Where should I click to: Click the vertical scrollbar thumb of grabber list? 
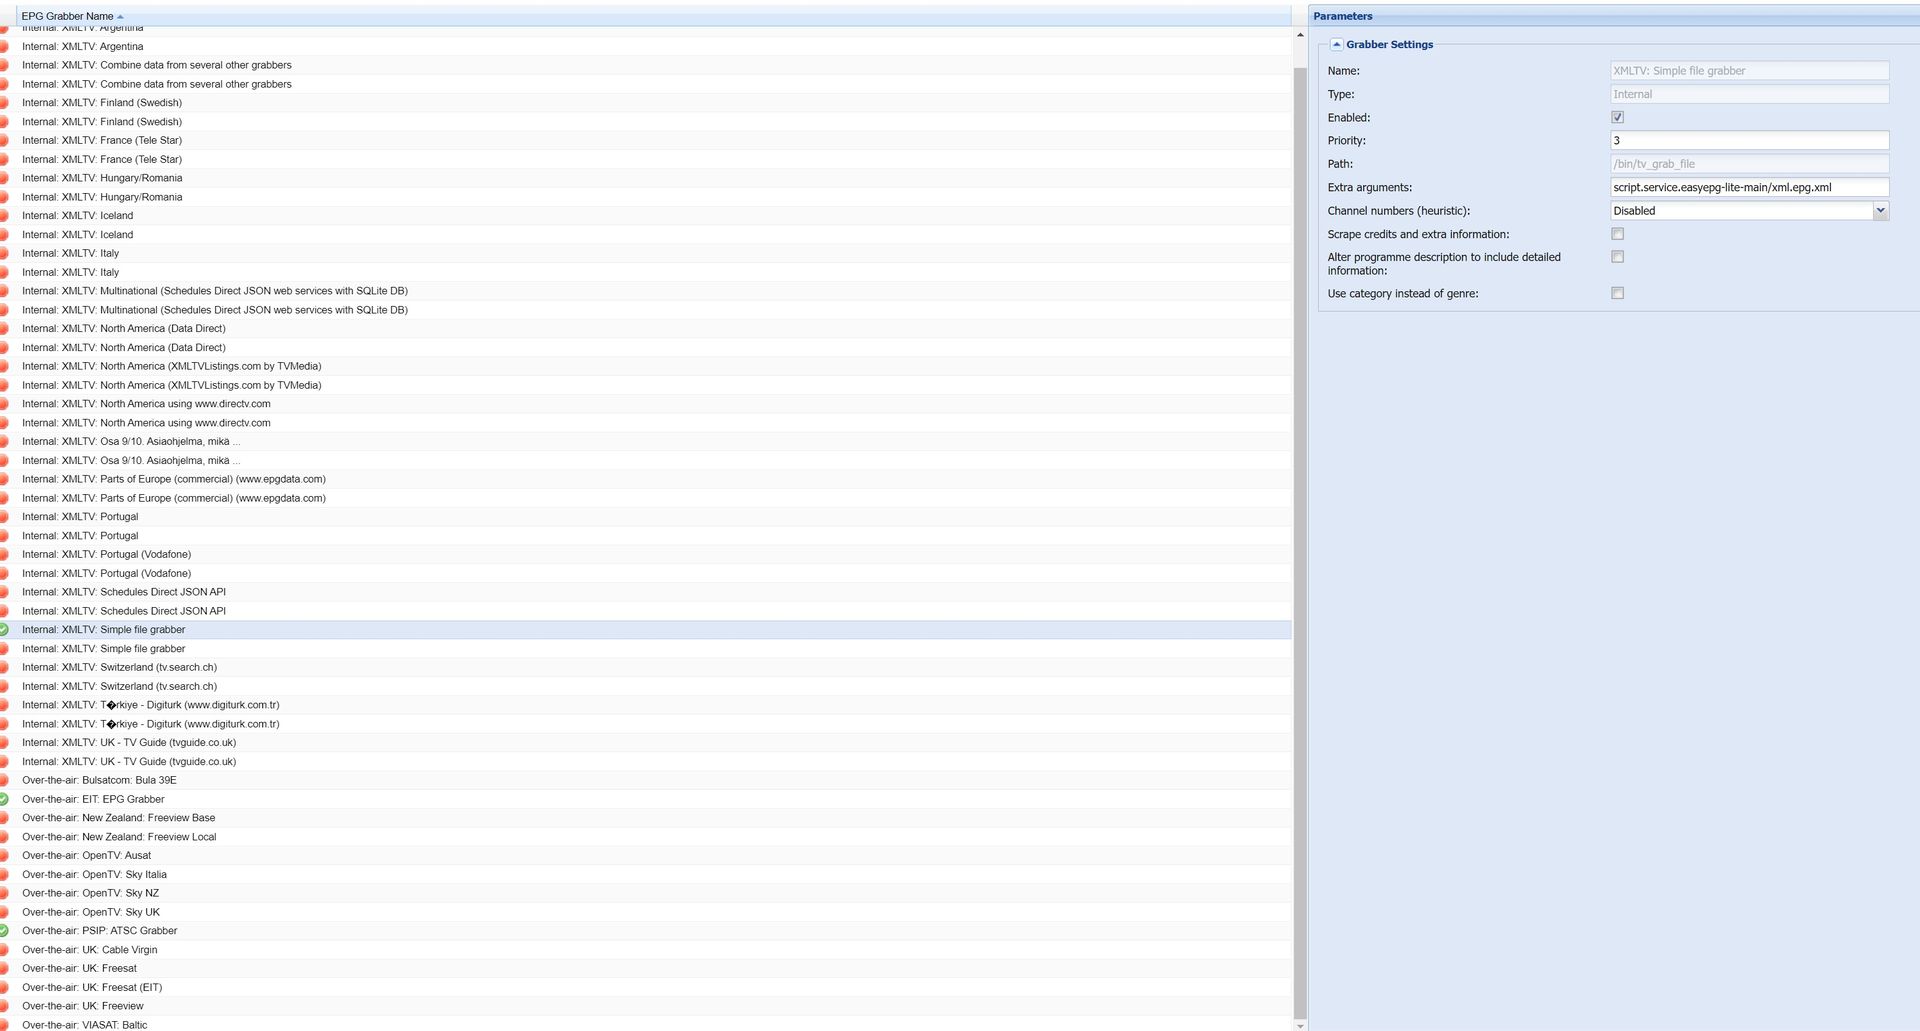[x=1300, y=543]
